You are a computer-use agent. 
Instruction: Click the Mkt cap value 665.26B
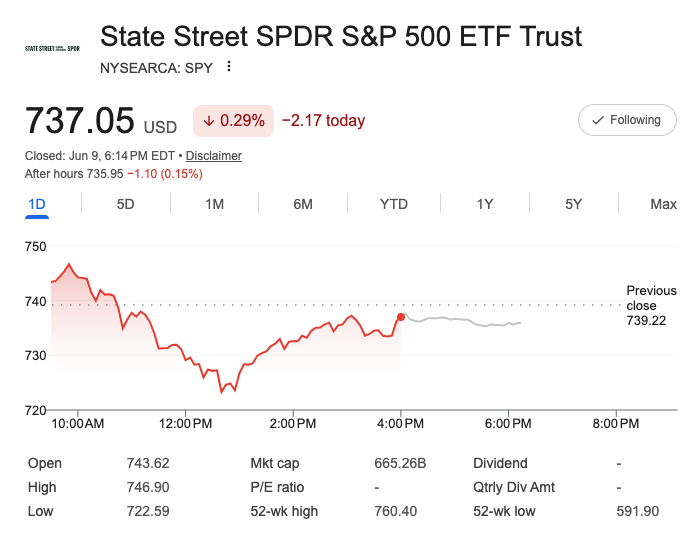pos(400,463)
